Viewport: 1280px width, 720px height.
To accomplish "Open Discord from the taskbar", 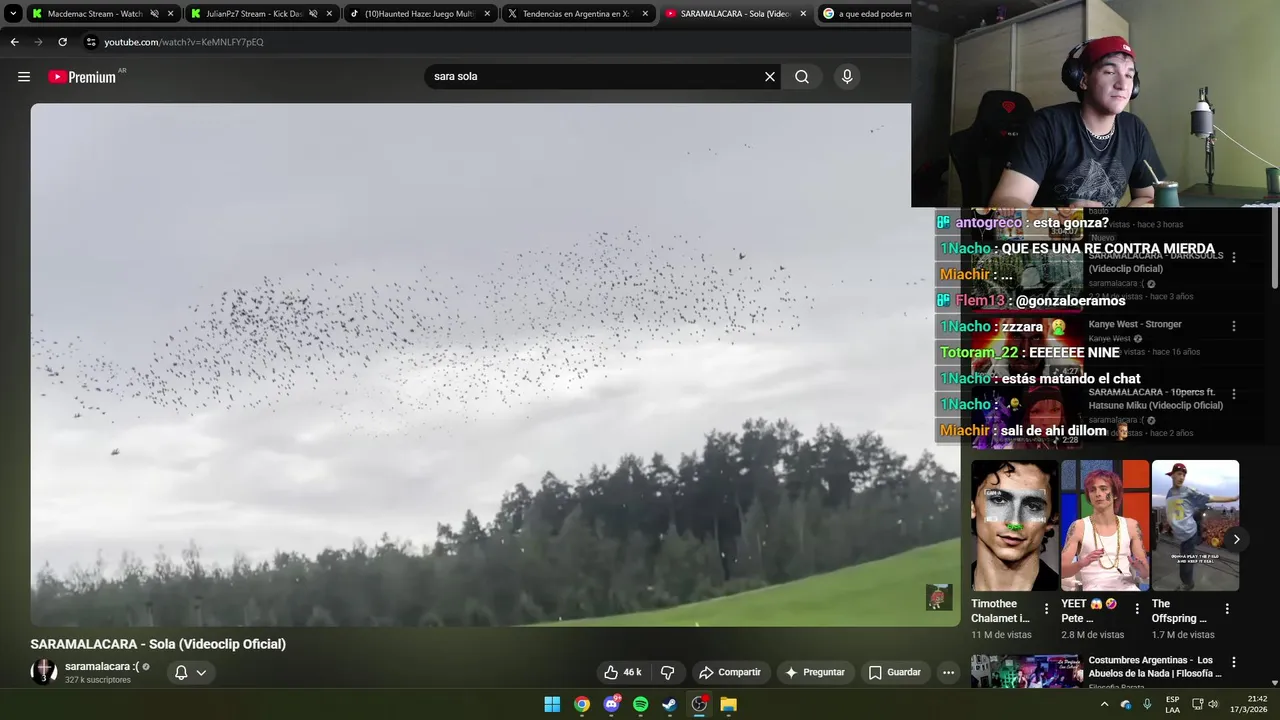I will click(x=611, y=704).
